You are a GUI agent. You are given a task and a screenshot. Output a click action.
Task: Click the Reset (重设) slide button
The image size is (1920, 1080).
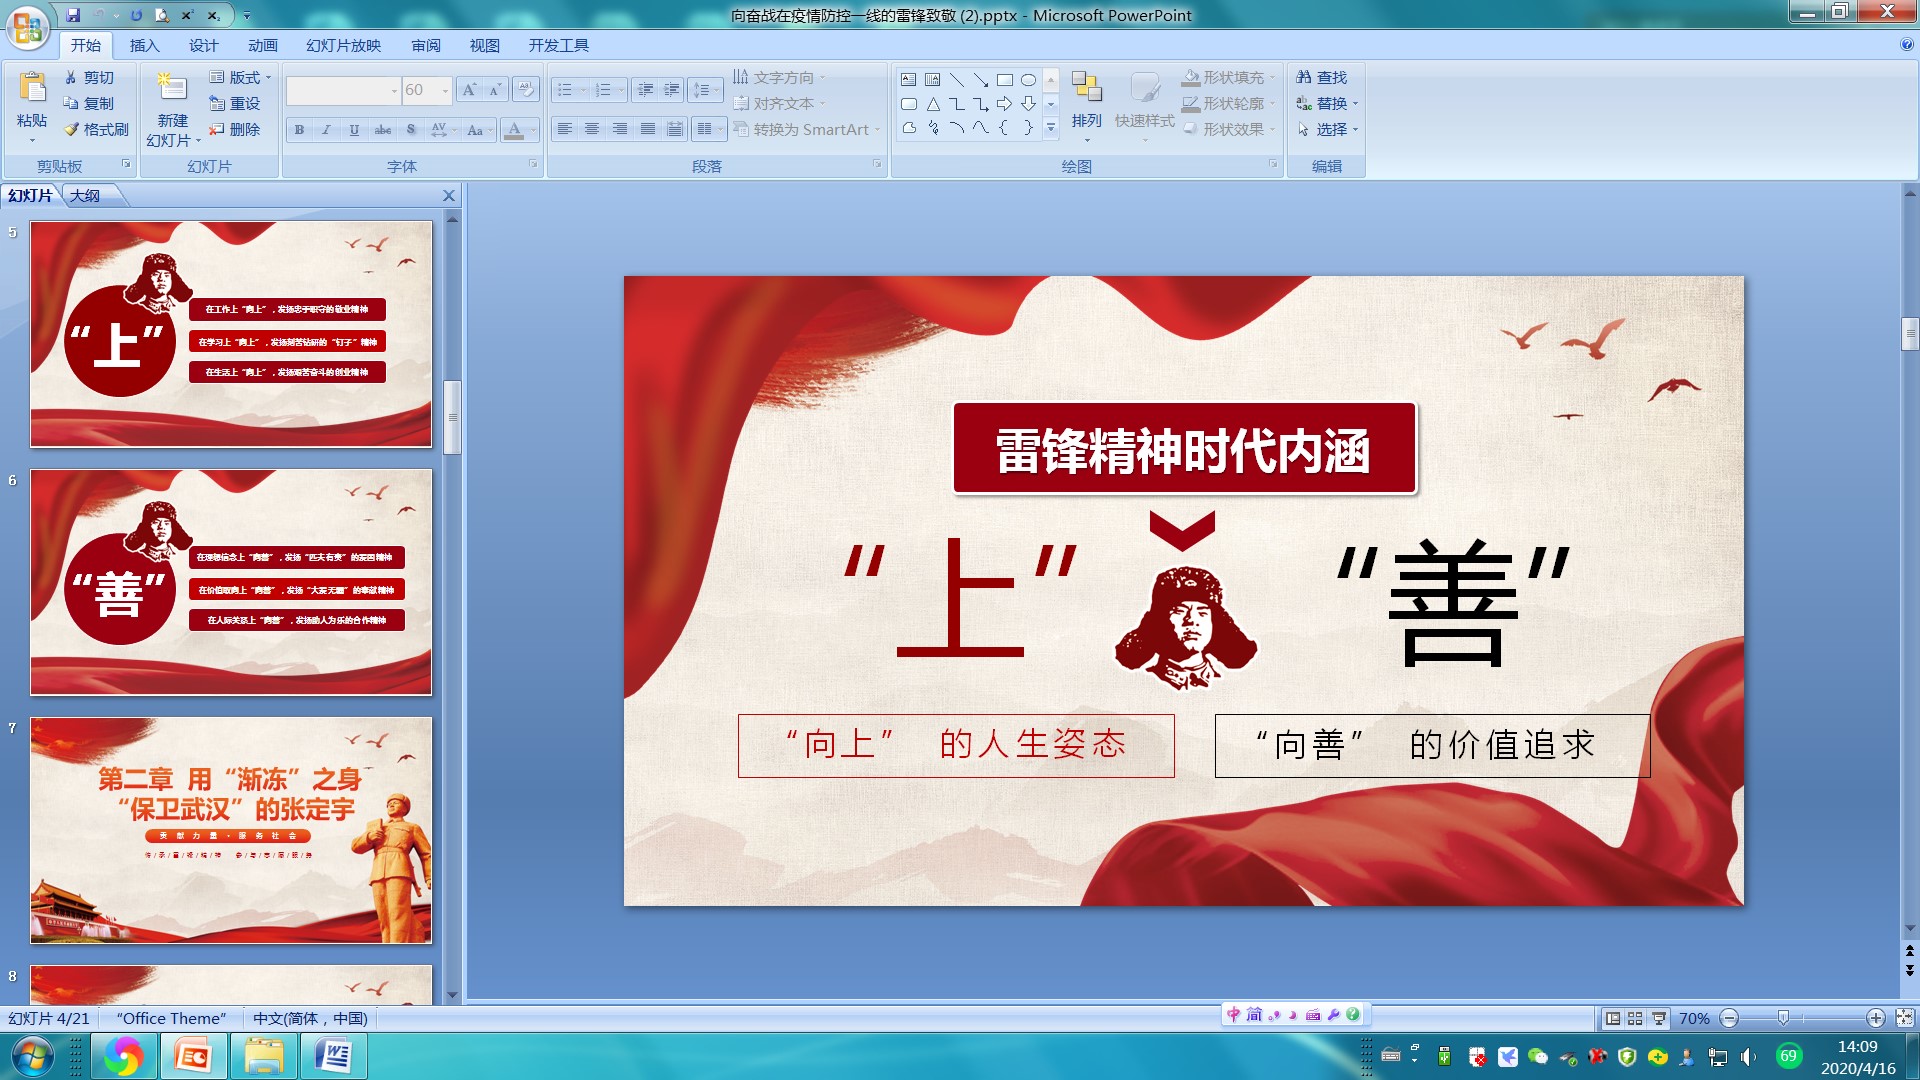coord(235,103)
